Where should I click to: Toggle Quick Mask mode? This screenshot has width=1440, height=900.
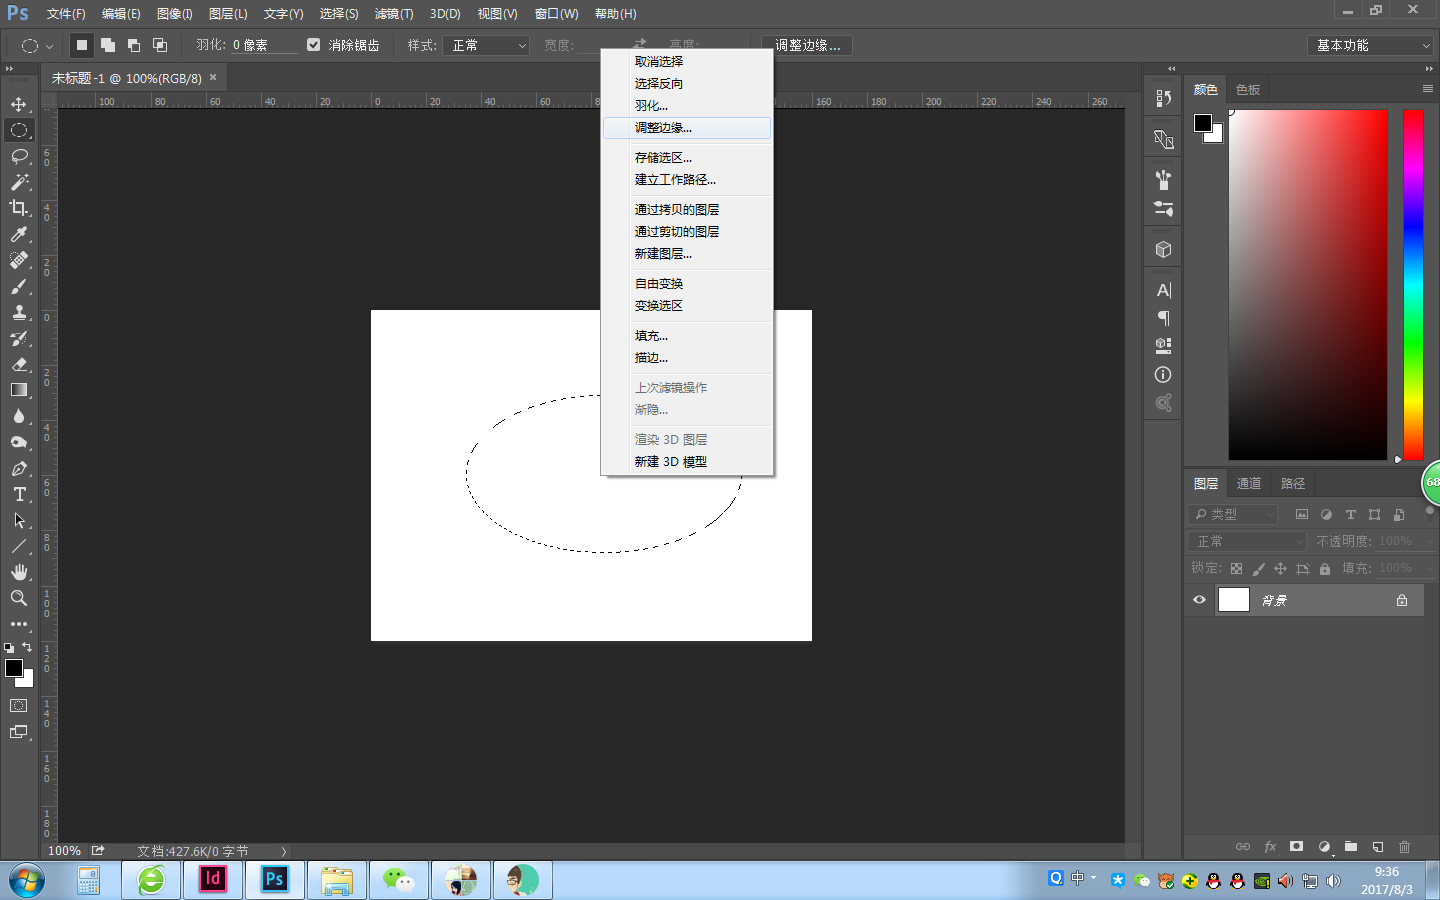[19, 706]
